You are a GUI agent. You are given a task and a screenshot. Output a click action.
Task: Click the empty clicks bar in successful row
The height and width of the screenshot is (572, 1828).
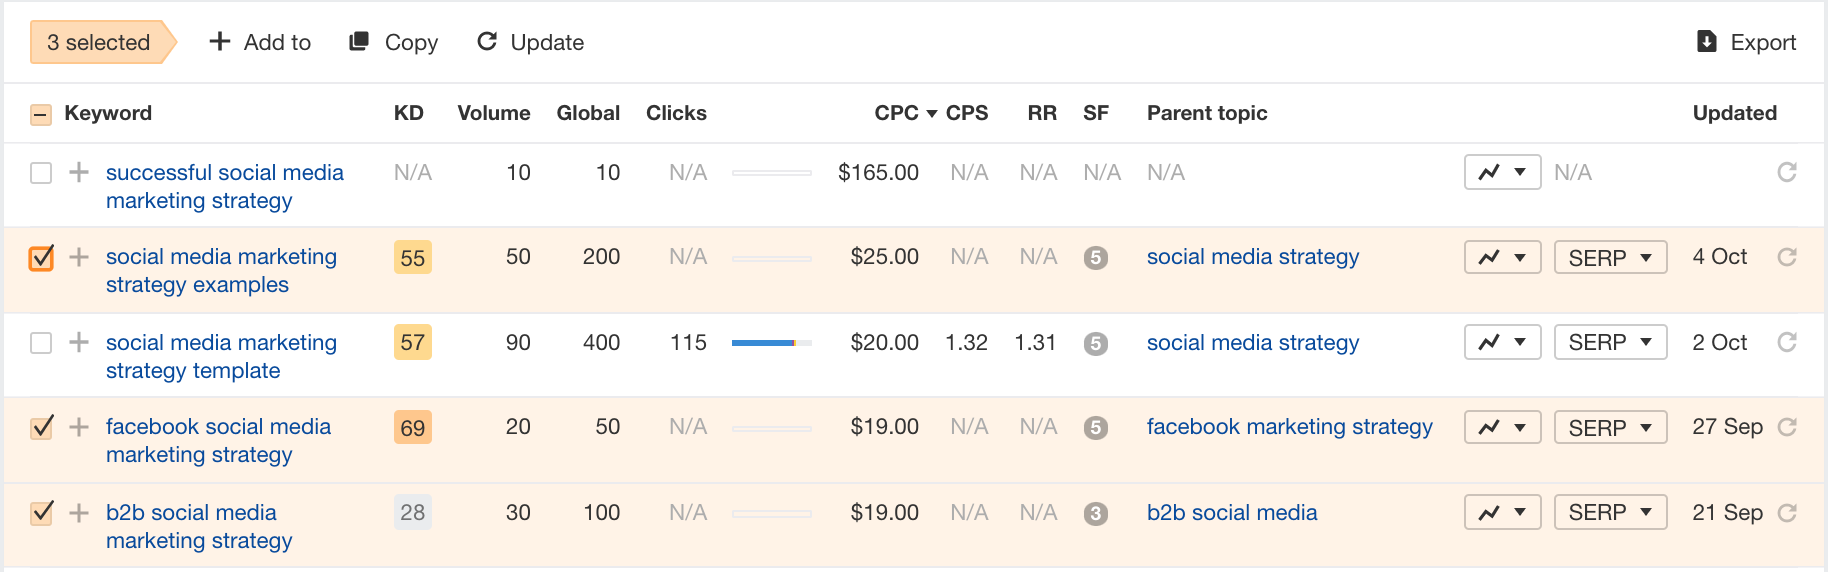pos(772,173)
